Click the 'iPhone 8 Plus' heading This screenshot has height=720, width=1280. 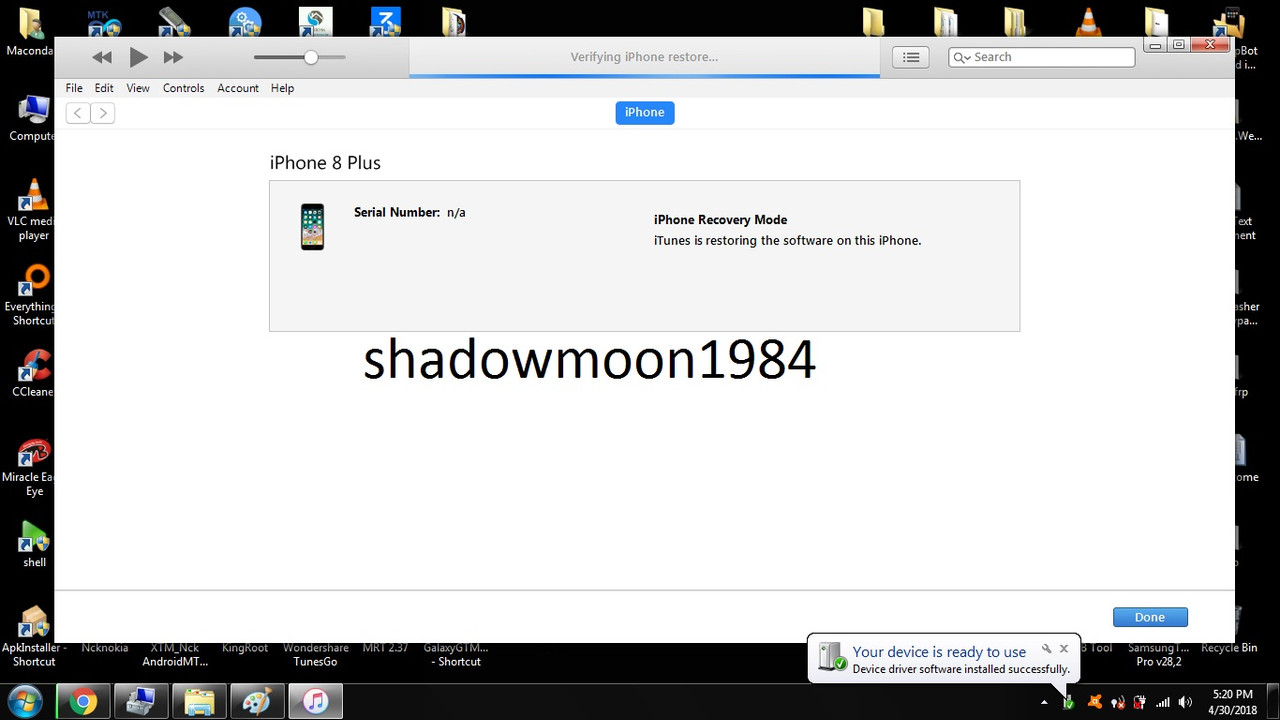click(325, 163)
